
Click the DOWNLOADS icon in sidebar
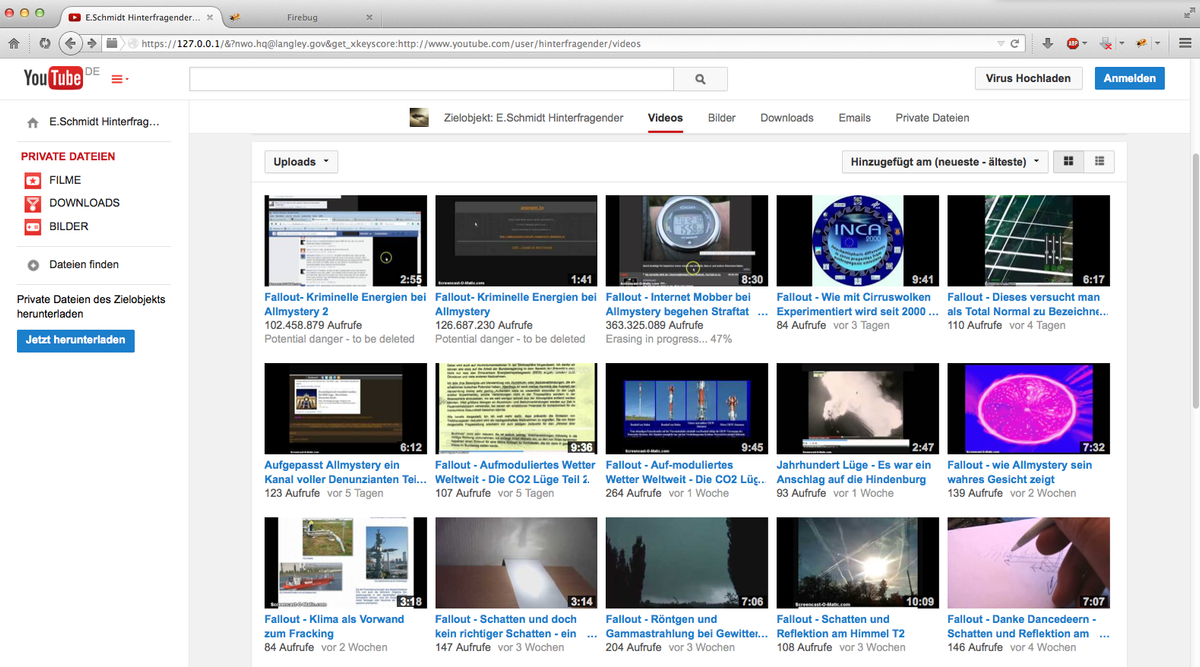[x=33, y=203]
